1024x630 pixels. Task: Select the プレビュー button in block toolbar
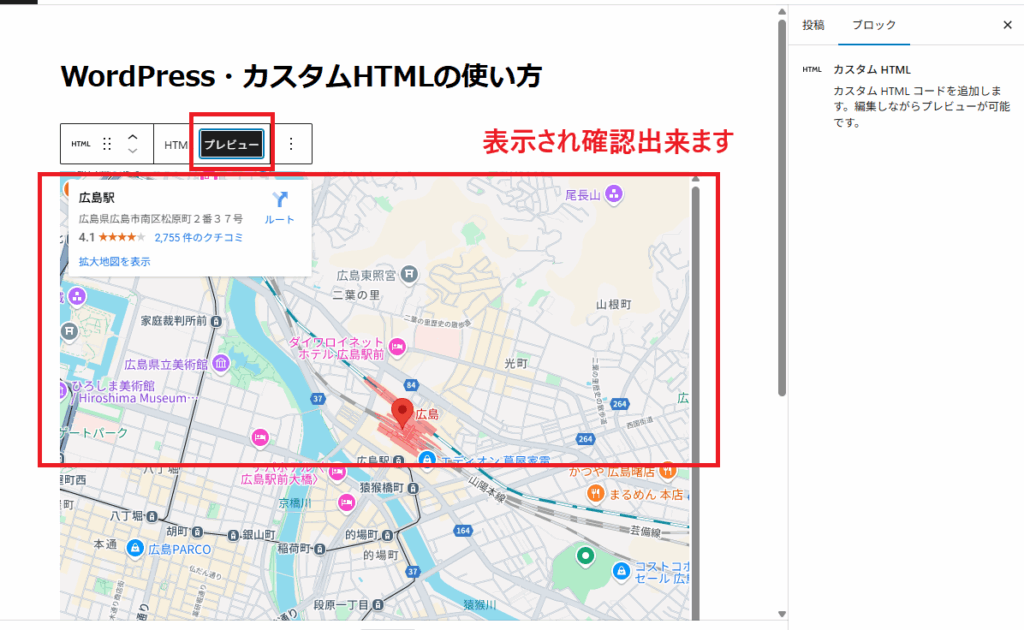tap(232, 144)
